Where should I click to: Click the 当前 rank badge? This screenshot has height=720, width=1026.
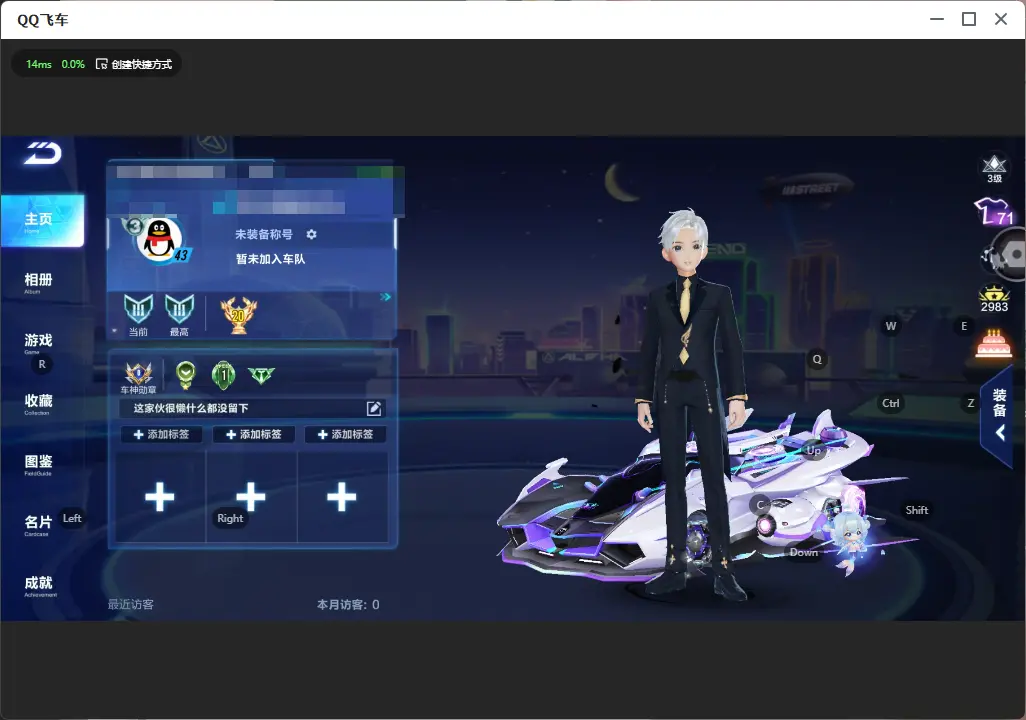click(x=138, y=314)
